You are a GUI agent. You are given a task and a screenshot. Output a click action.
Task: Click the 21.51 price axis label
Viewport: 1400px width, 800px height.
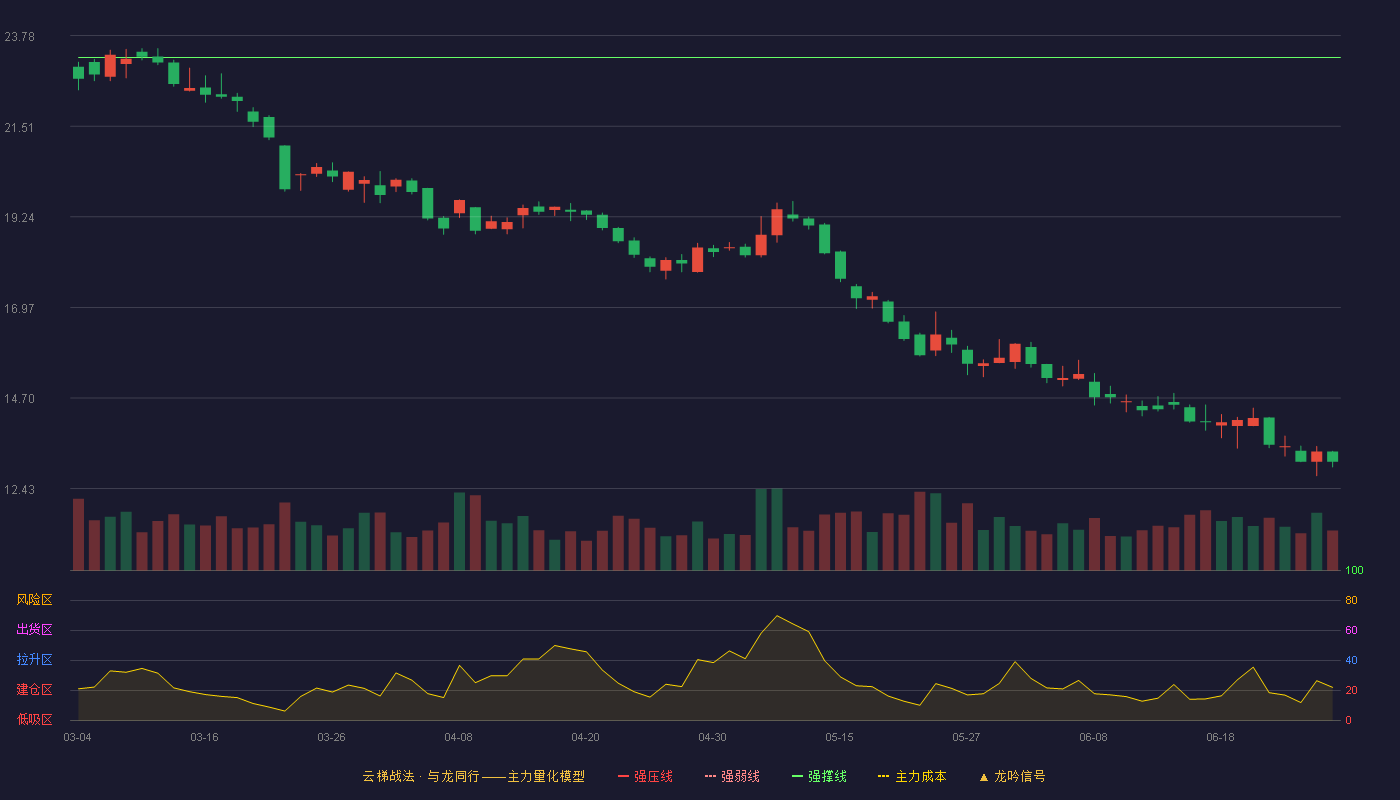point(19,128)
